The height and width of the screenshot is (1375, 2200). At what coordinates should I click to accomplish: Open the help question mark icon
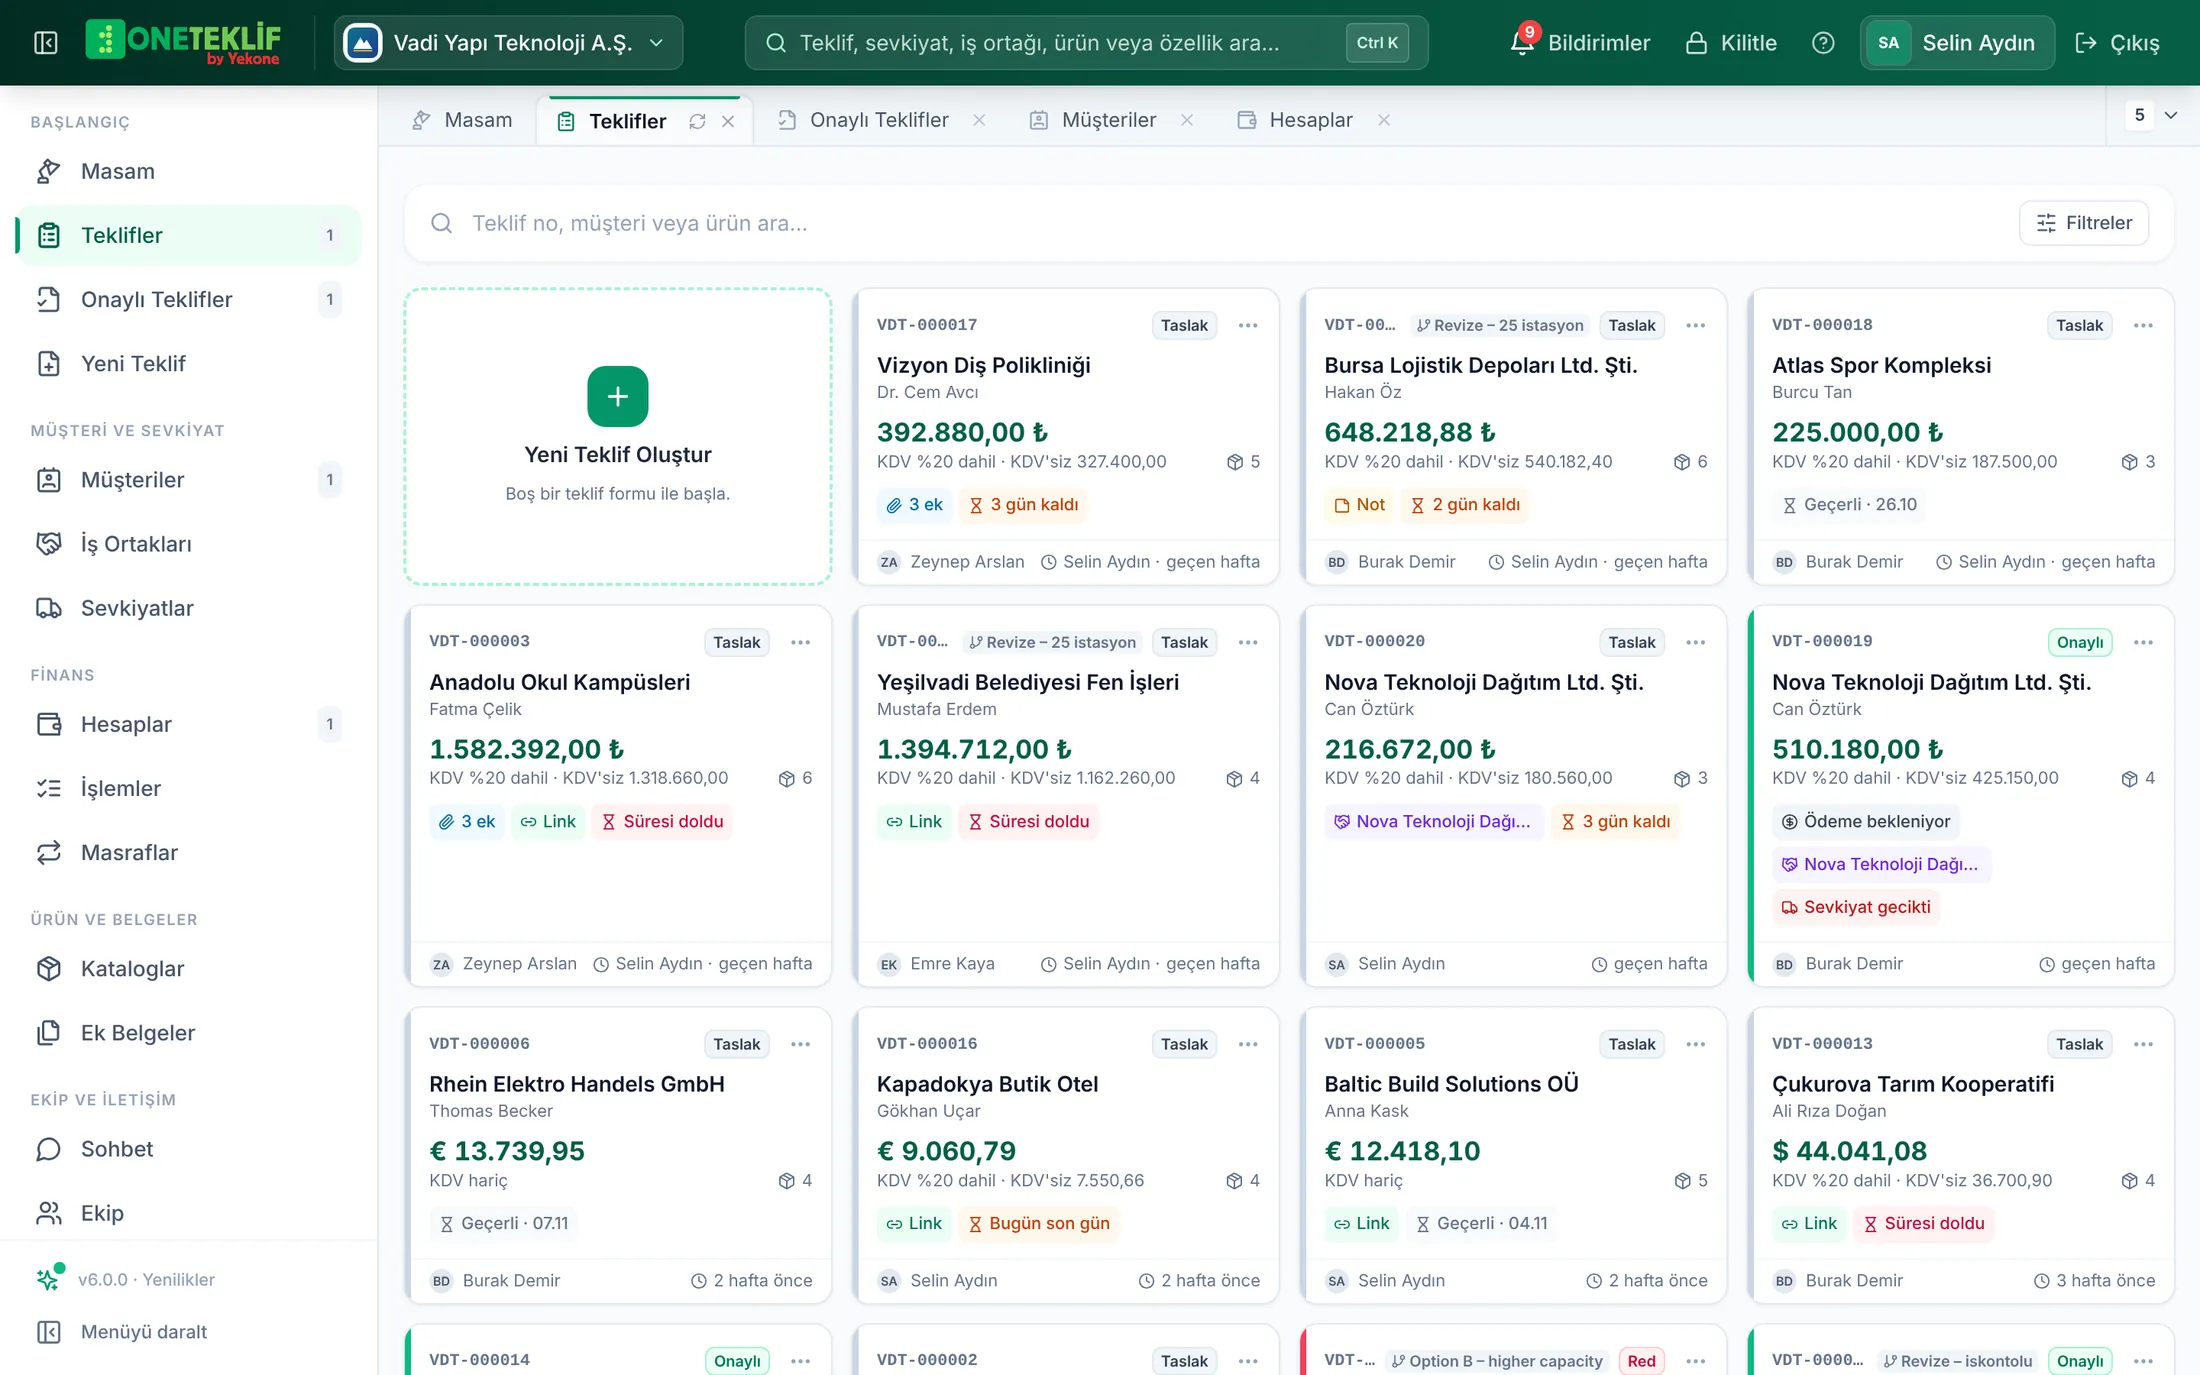[1823, 43]
